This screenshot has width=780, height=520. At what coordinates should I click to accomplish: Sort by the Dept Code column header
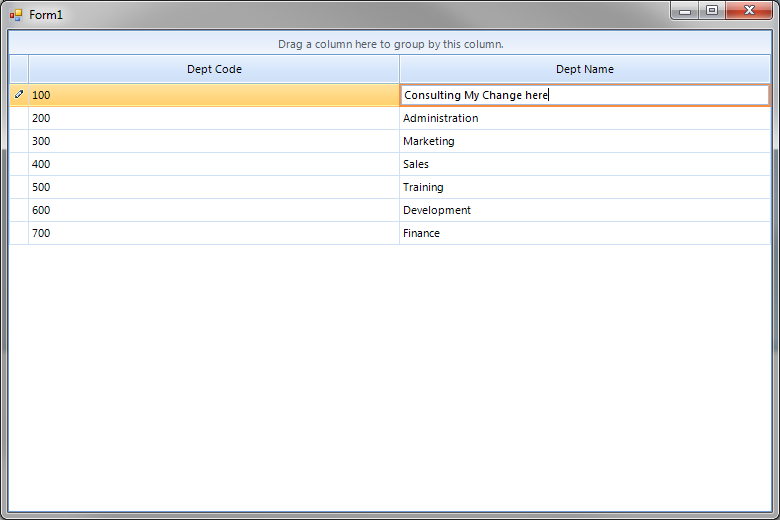(214, 69)
